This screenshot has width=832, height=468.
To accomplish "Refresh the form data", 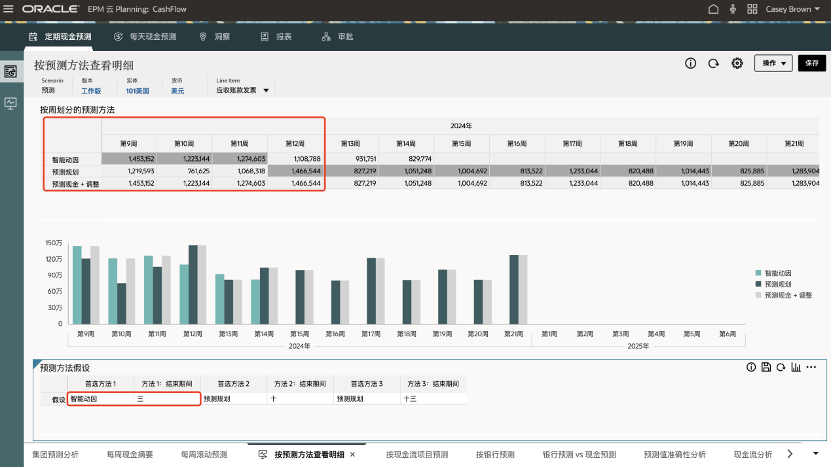I will click(x=713, y=63).
